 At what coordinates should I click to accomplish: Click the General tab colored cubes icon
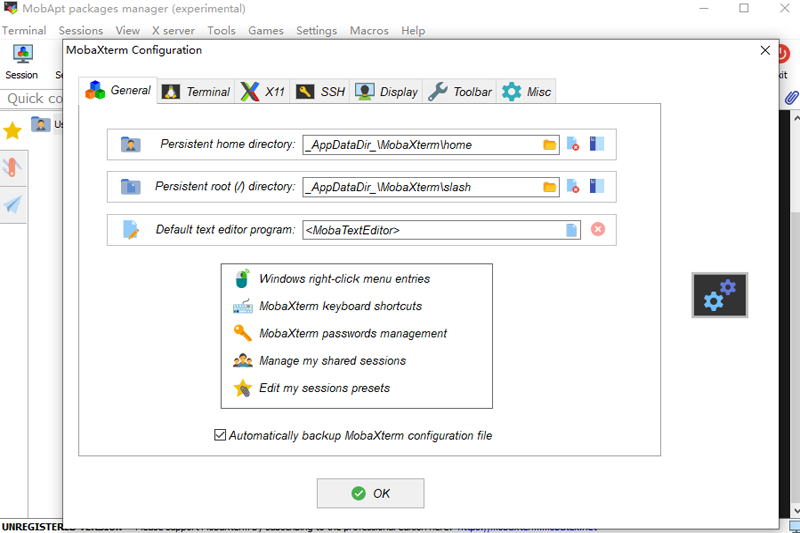95,90
